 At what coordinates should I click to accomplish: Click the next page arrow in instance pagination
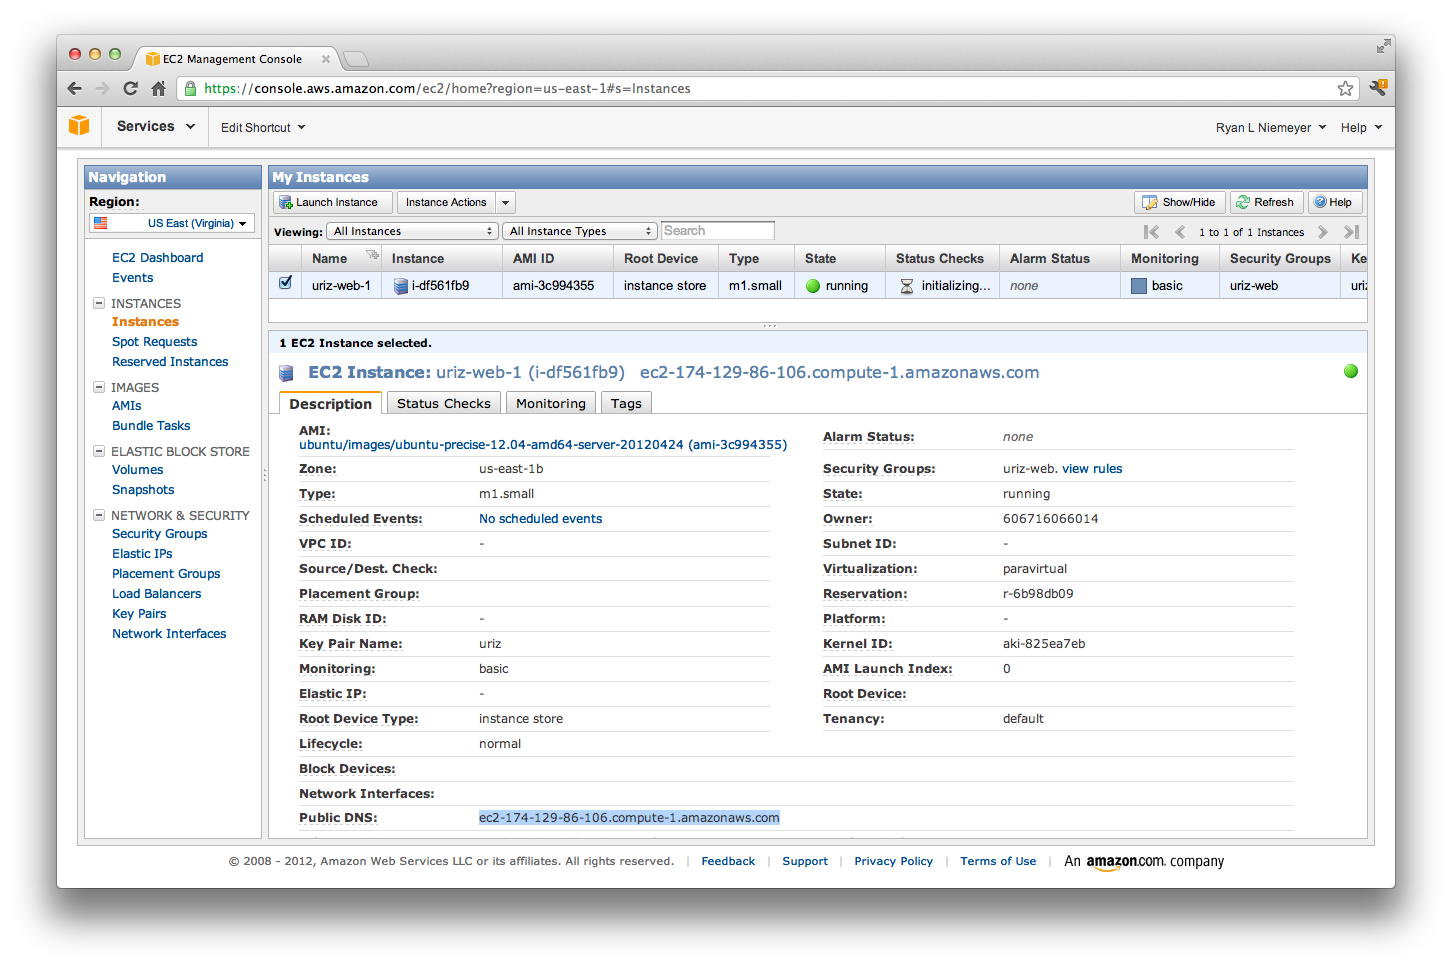coord(1323,231)
